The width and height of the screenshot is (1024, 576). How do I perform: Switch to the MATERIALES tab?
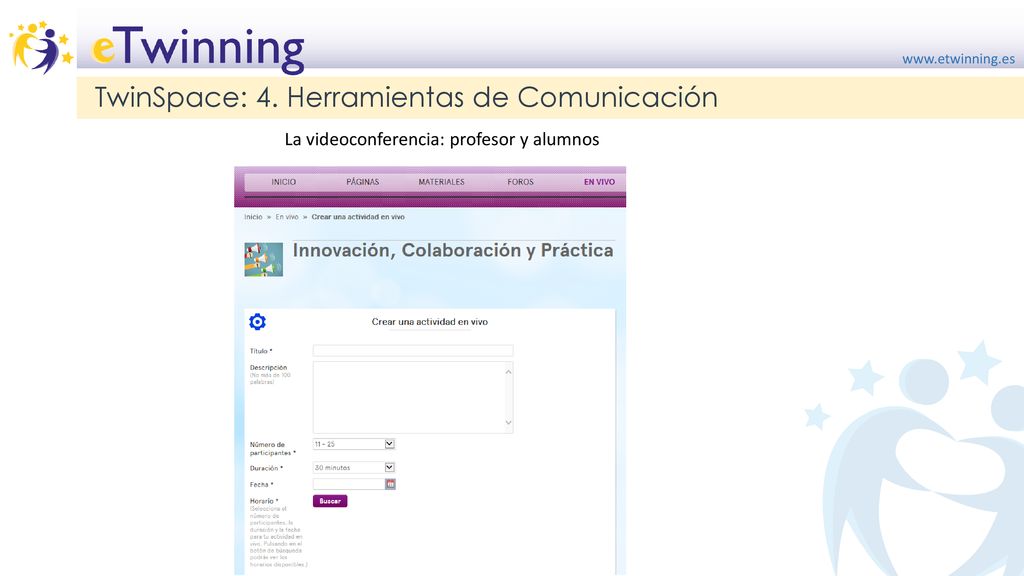click(441, 182)
